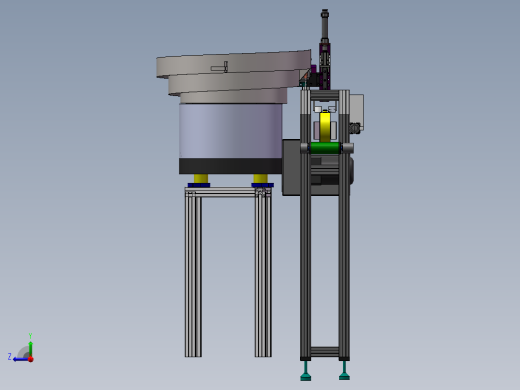The height and width of the screenshot is (390, 520).
Task: Click the green Y axis arrow of the triad
Action: click(x=30, y=348)
